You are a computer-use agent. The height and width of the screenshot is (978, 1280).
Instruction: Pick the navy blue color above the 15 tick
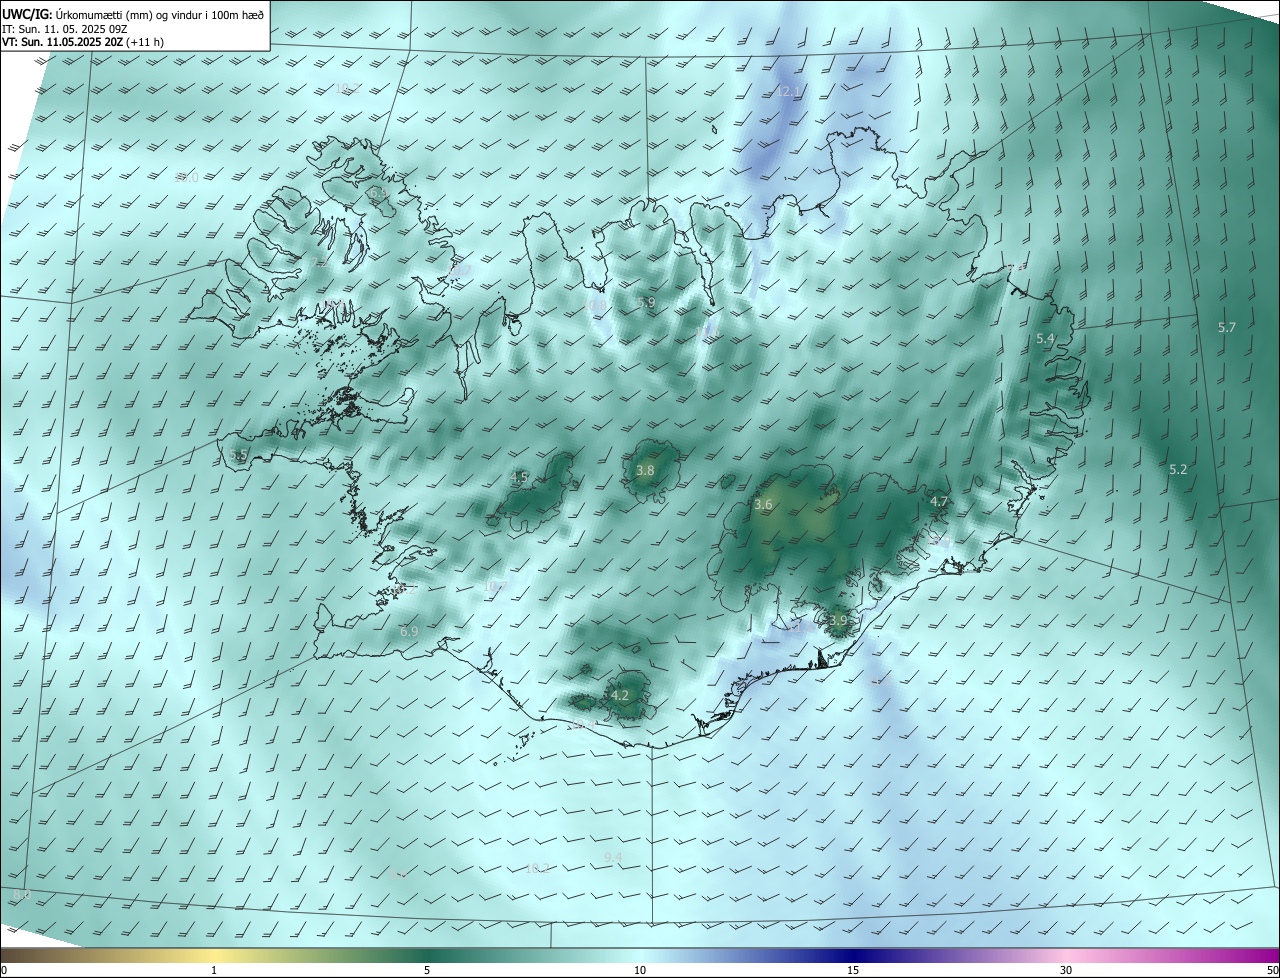click(x=853, y=955)
